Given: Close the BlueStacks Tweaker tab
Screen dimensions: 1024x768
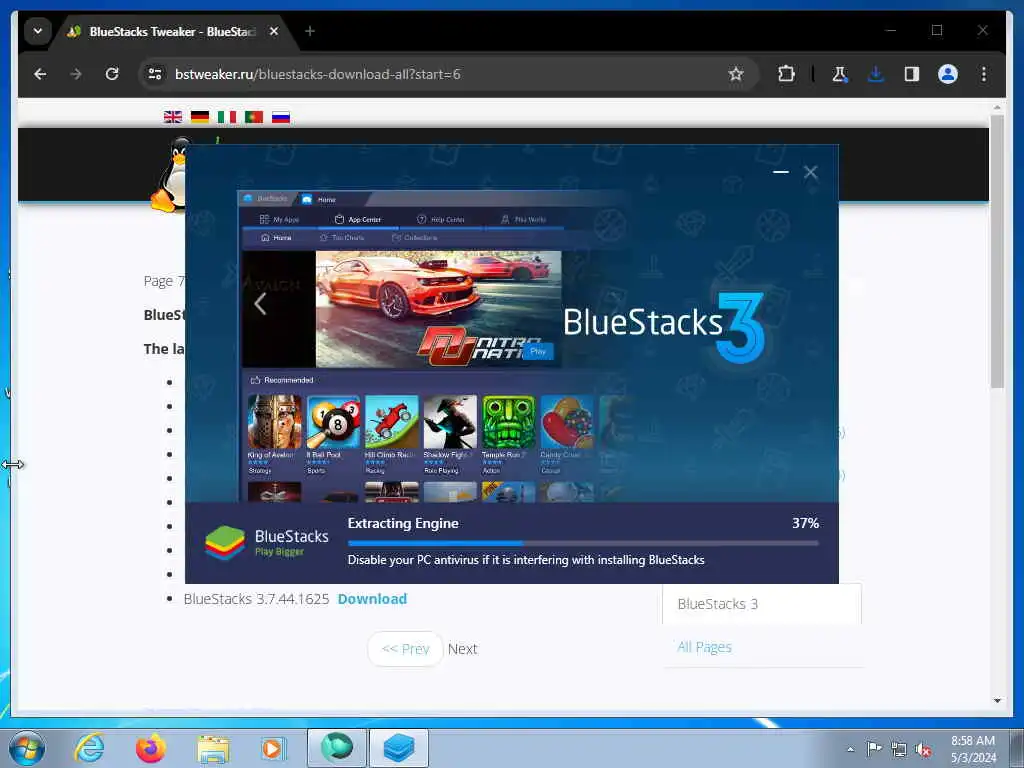Looking at the screenshot, I should [274, 31].
